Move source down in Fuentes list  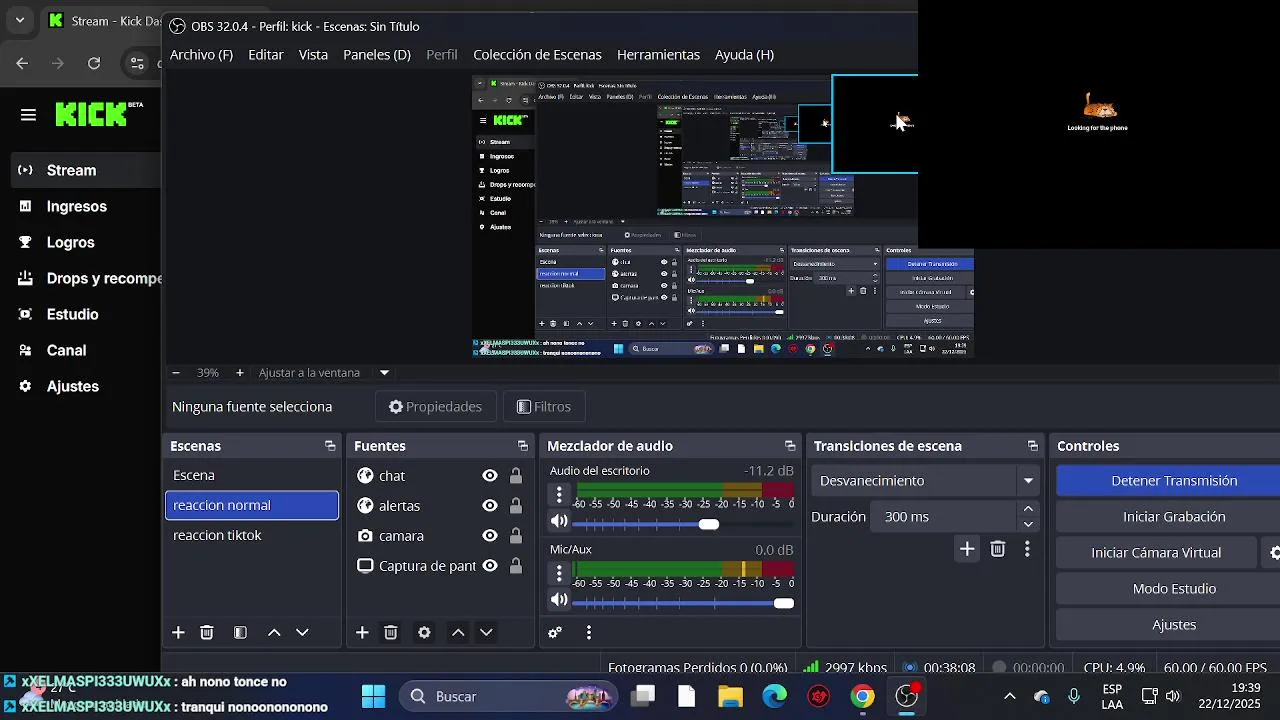coord(486,632)
